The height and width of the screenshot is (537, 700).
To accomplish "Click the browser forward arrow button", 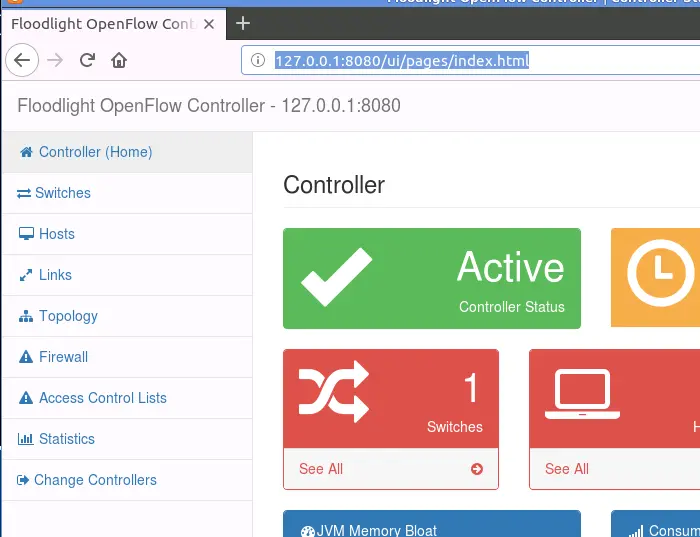I will 55,60.
